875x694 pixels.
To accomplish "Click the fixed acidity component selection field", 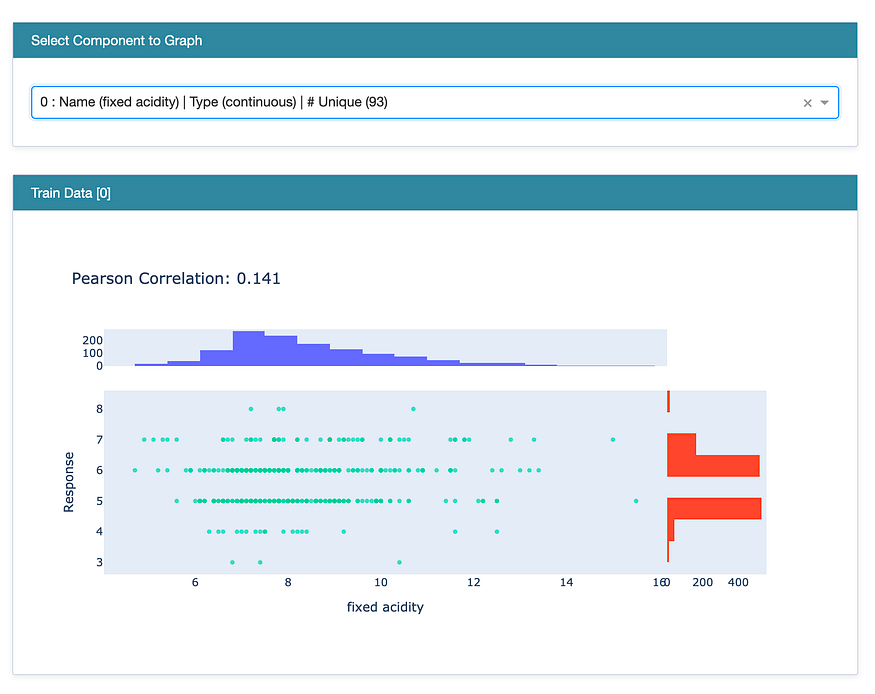I will click(435, 102).
